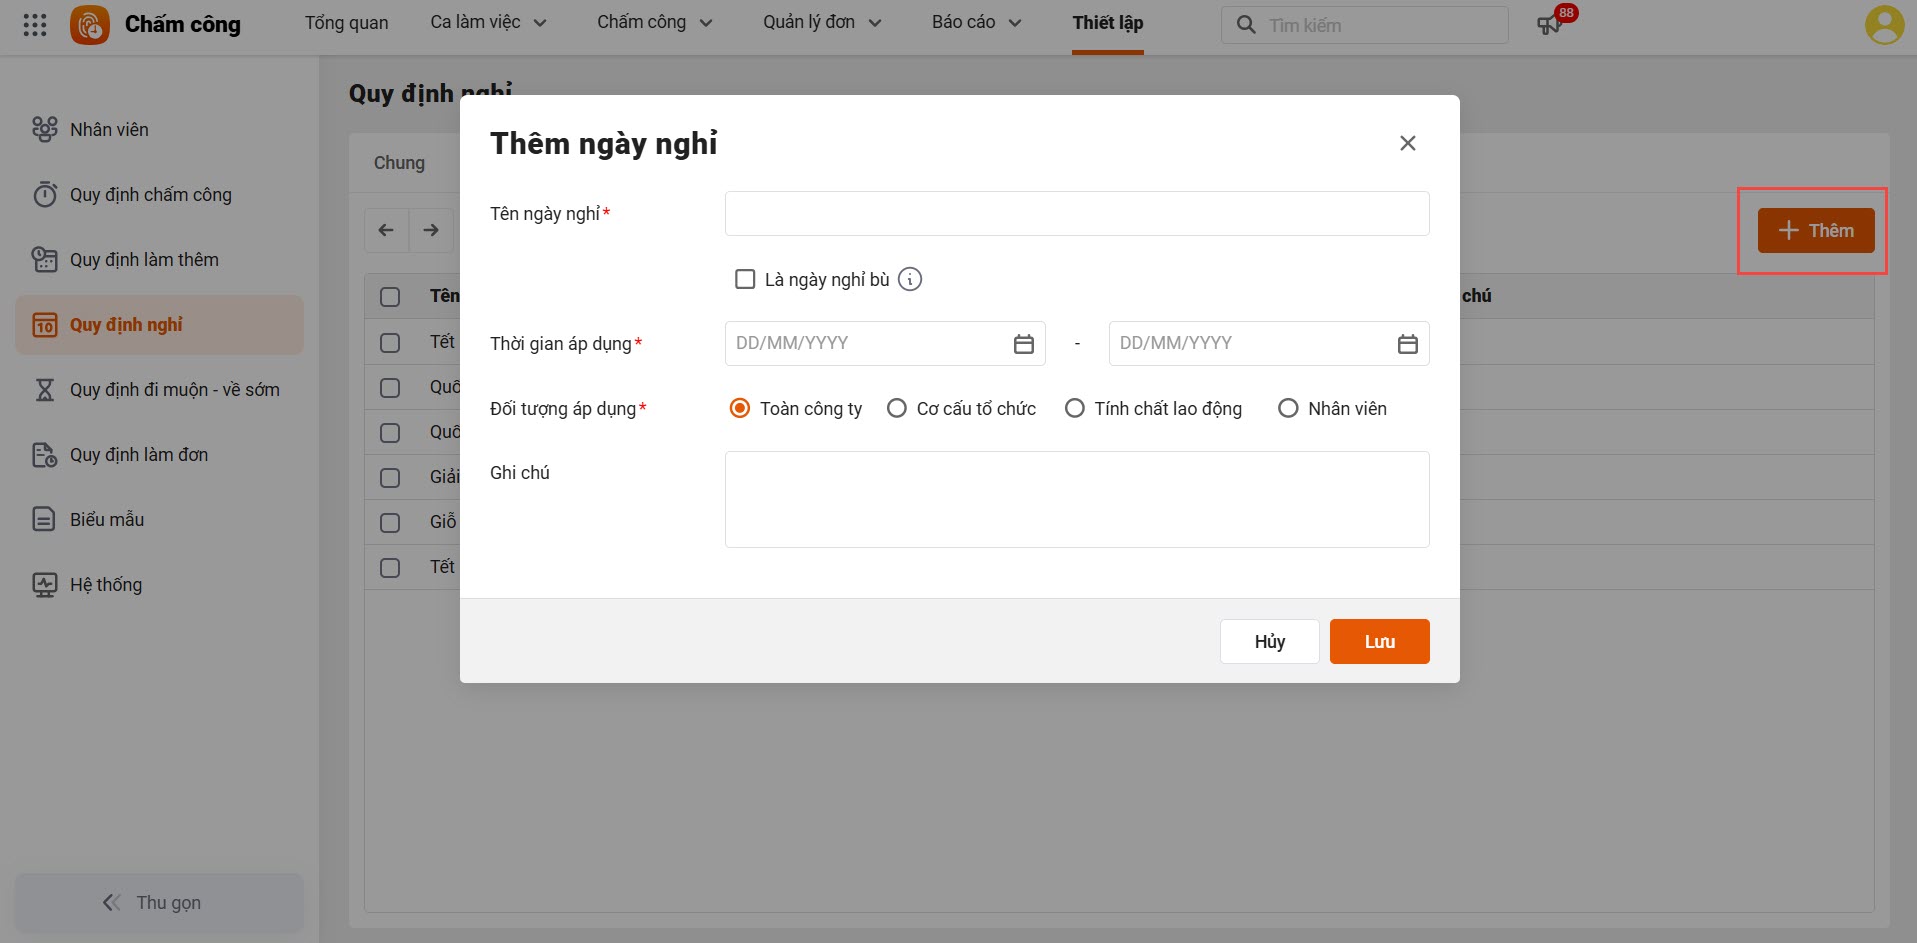Select the Nhân viên radio option
1917x943 pixels.
point(1288,408)
